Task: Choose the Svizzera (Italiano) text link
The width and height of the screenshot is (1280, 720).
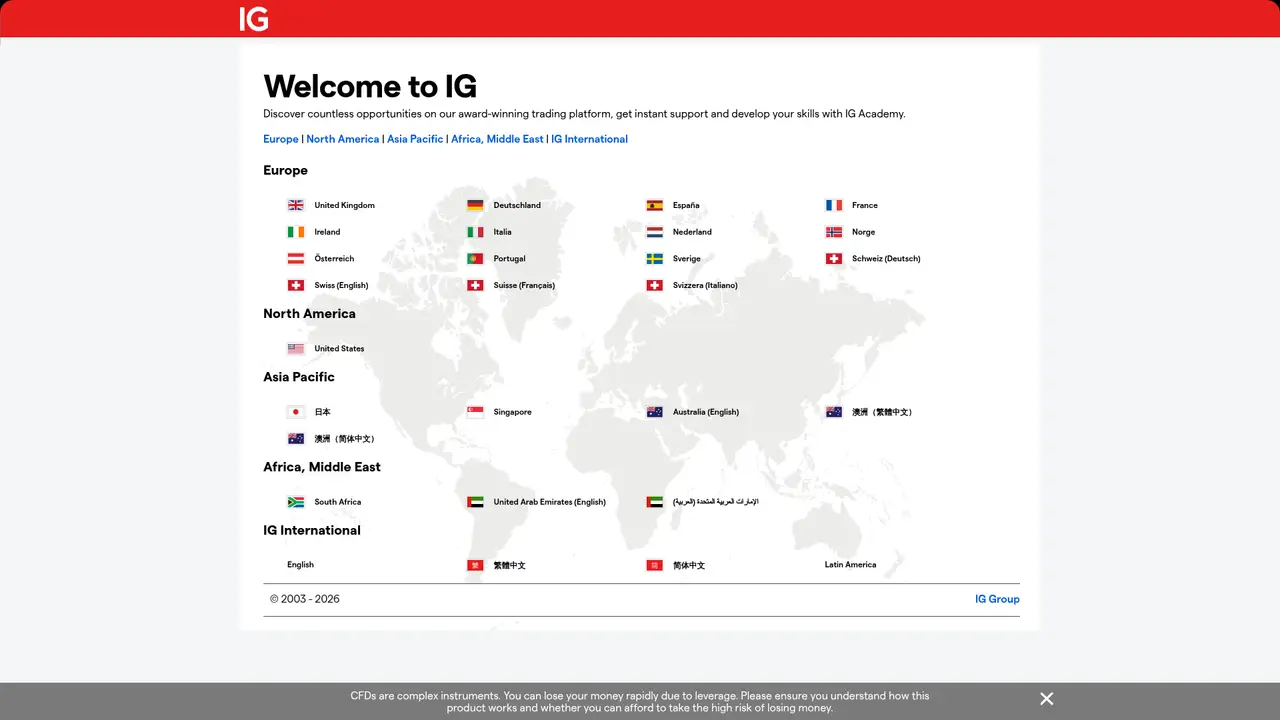Action: coord(705,285)
